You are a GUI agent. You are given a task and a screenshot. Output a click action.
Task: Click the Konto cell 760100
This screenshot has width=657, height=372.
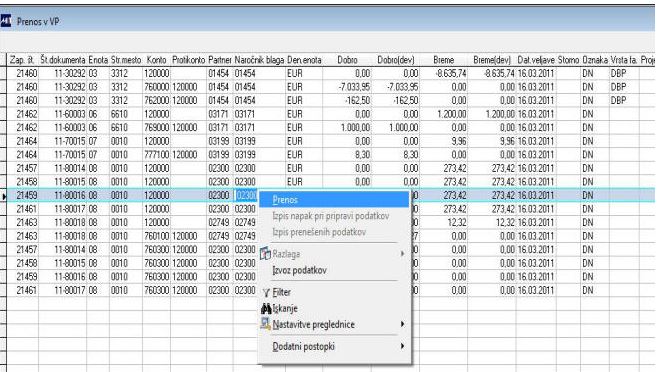156,236
